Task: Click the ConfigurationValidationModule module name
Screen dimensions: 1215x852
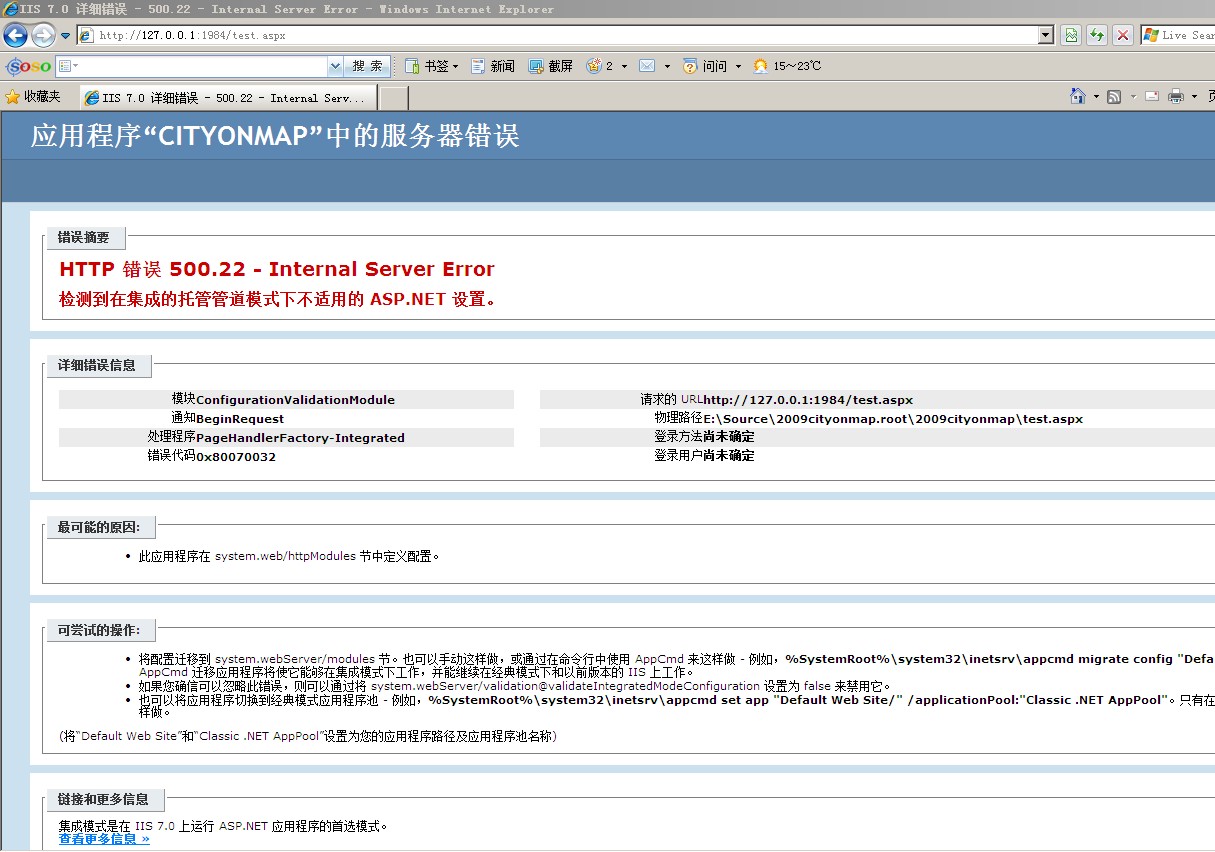Action: [x=295, y=400]
